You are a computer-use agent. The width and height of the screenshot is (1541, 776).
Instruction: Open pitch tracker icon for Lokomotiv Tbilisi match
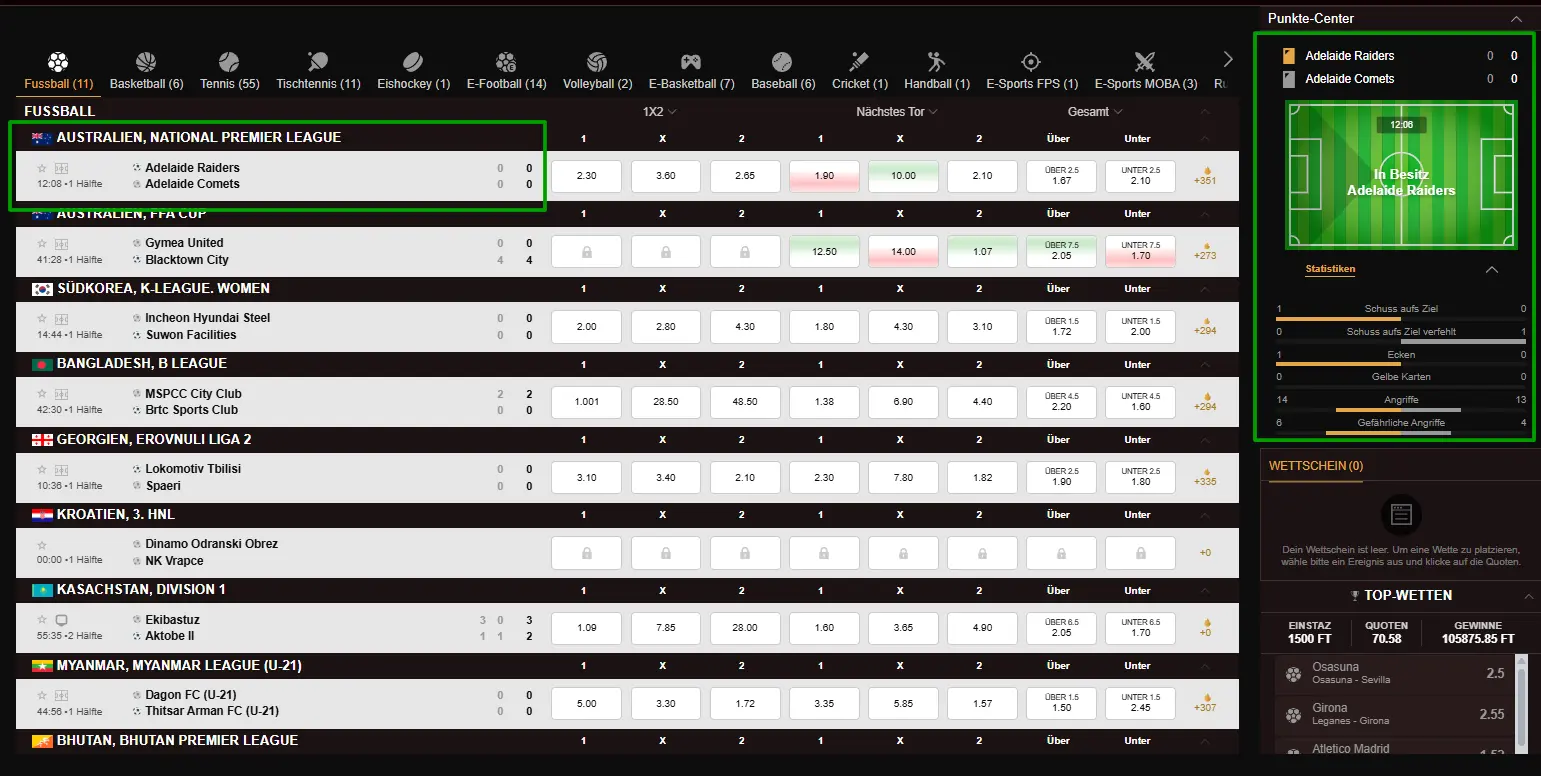point(61,470)
